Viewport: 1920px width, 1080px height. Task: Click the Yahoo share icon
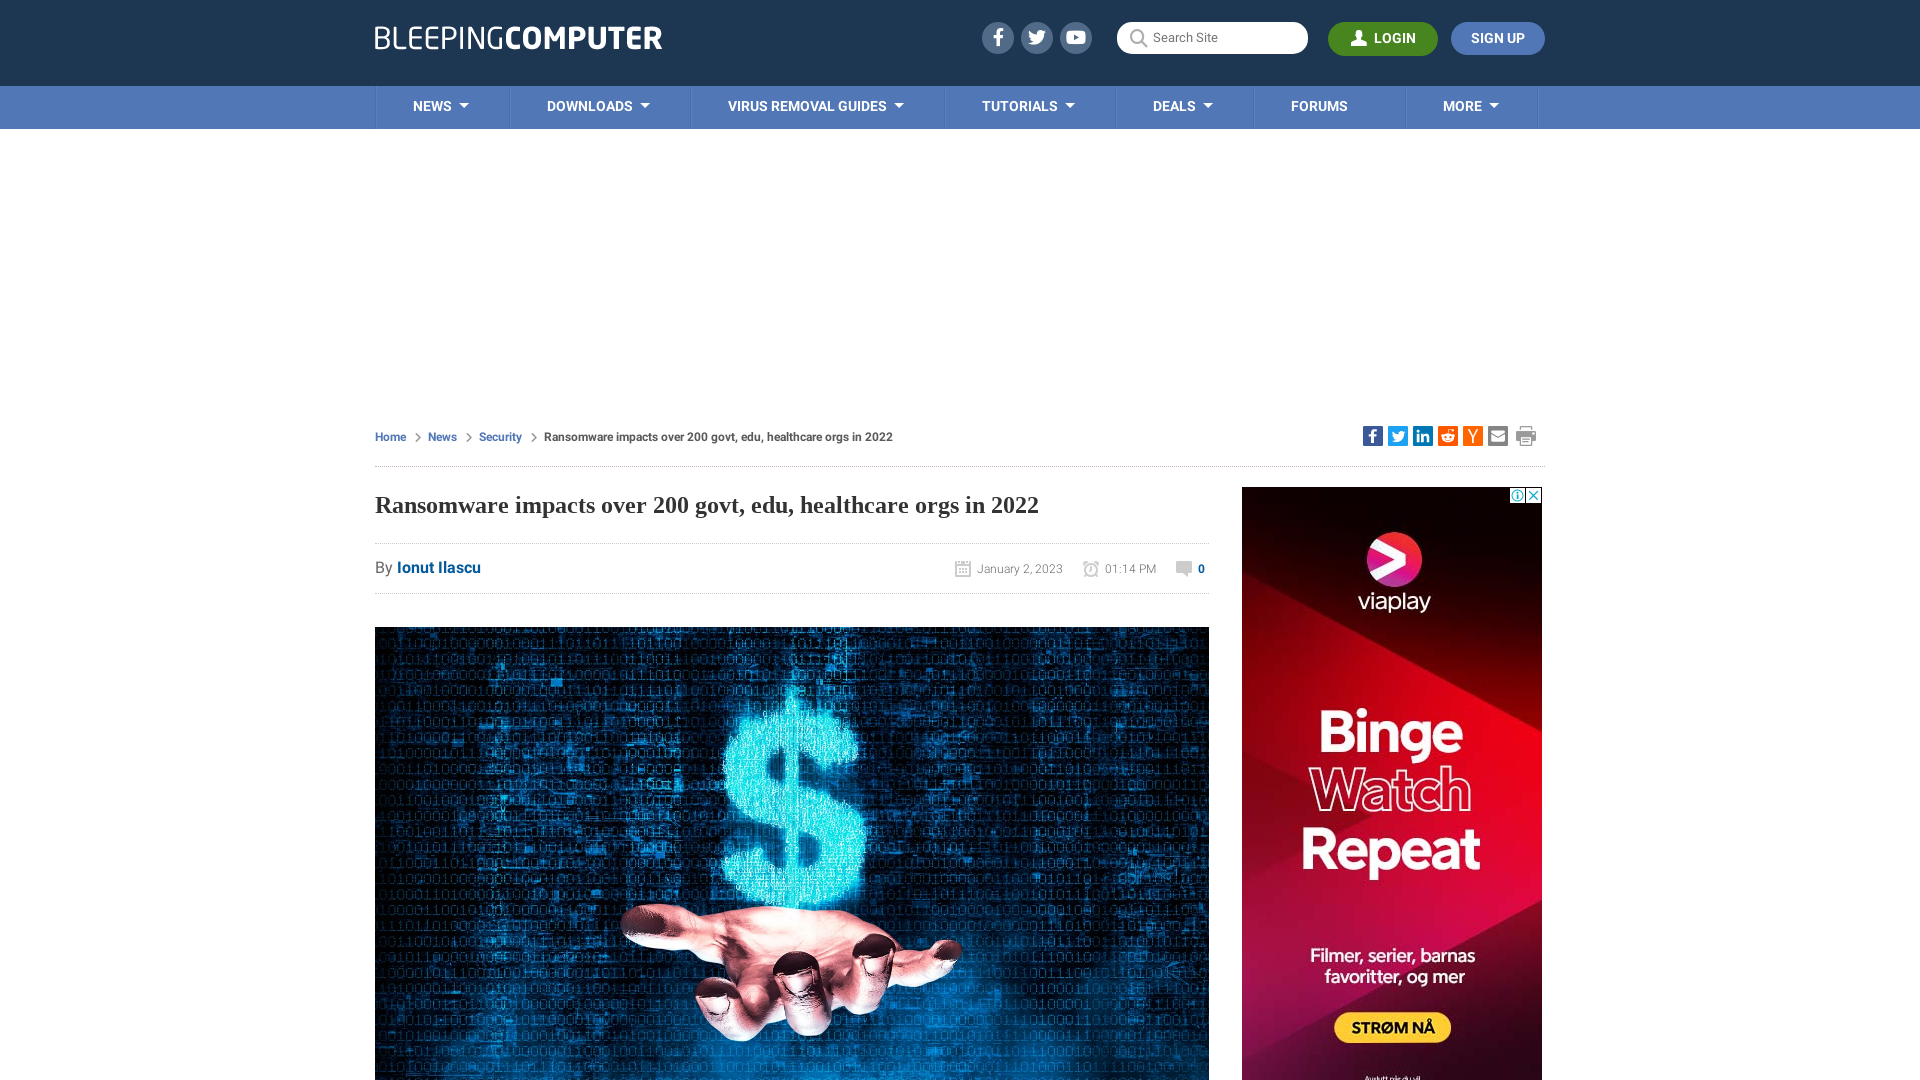1472,435
